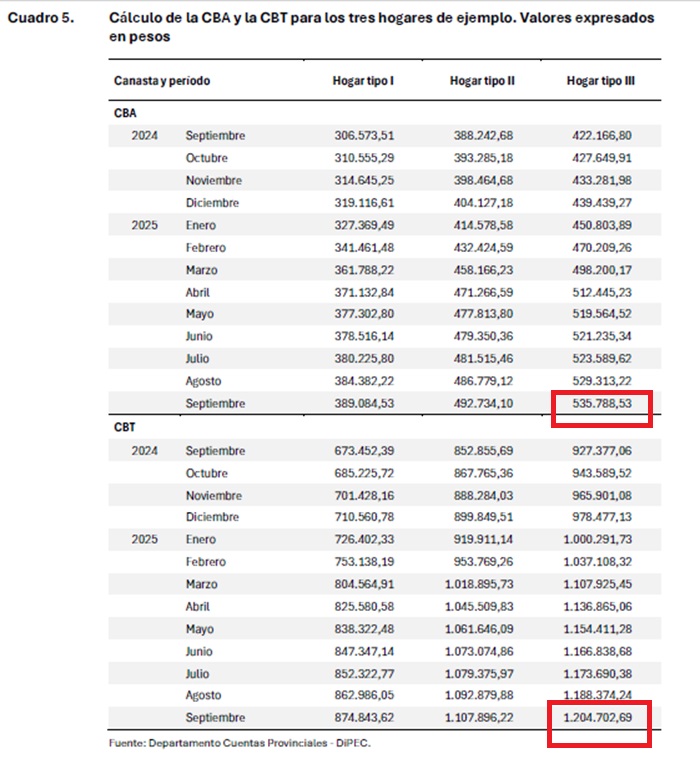Select the cell showing 1.000.291,73
The width and height of the screenshot is (700, 764).
596,540
